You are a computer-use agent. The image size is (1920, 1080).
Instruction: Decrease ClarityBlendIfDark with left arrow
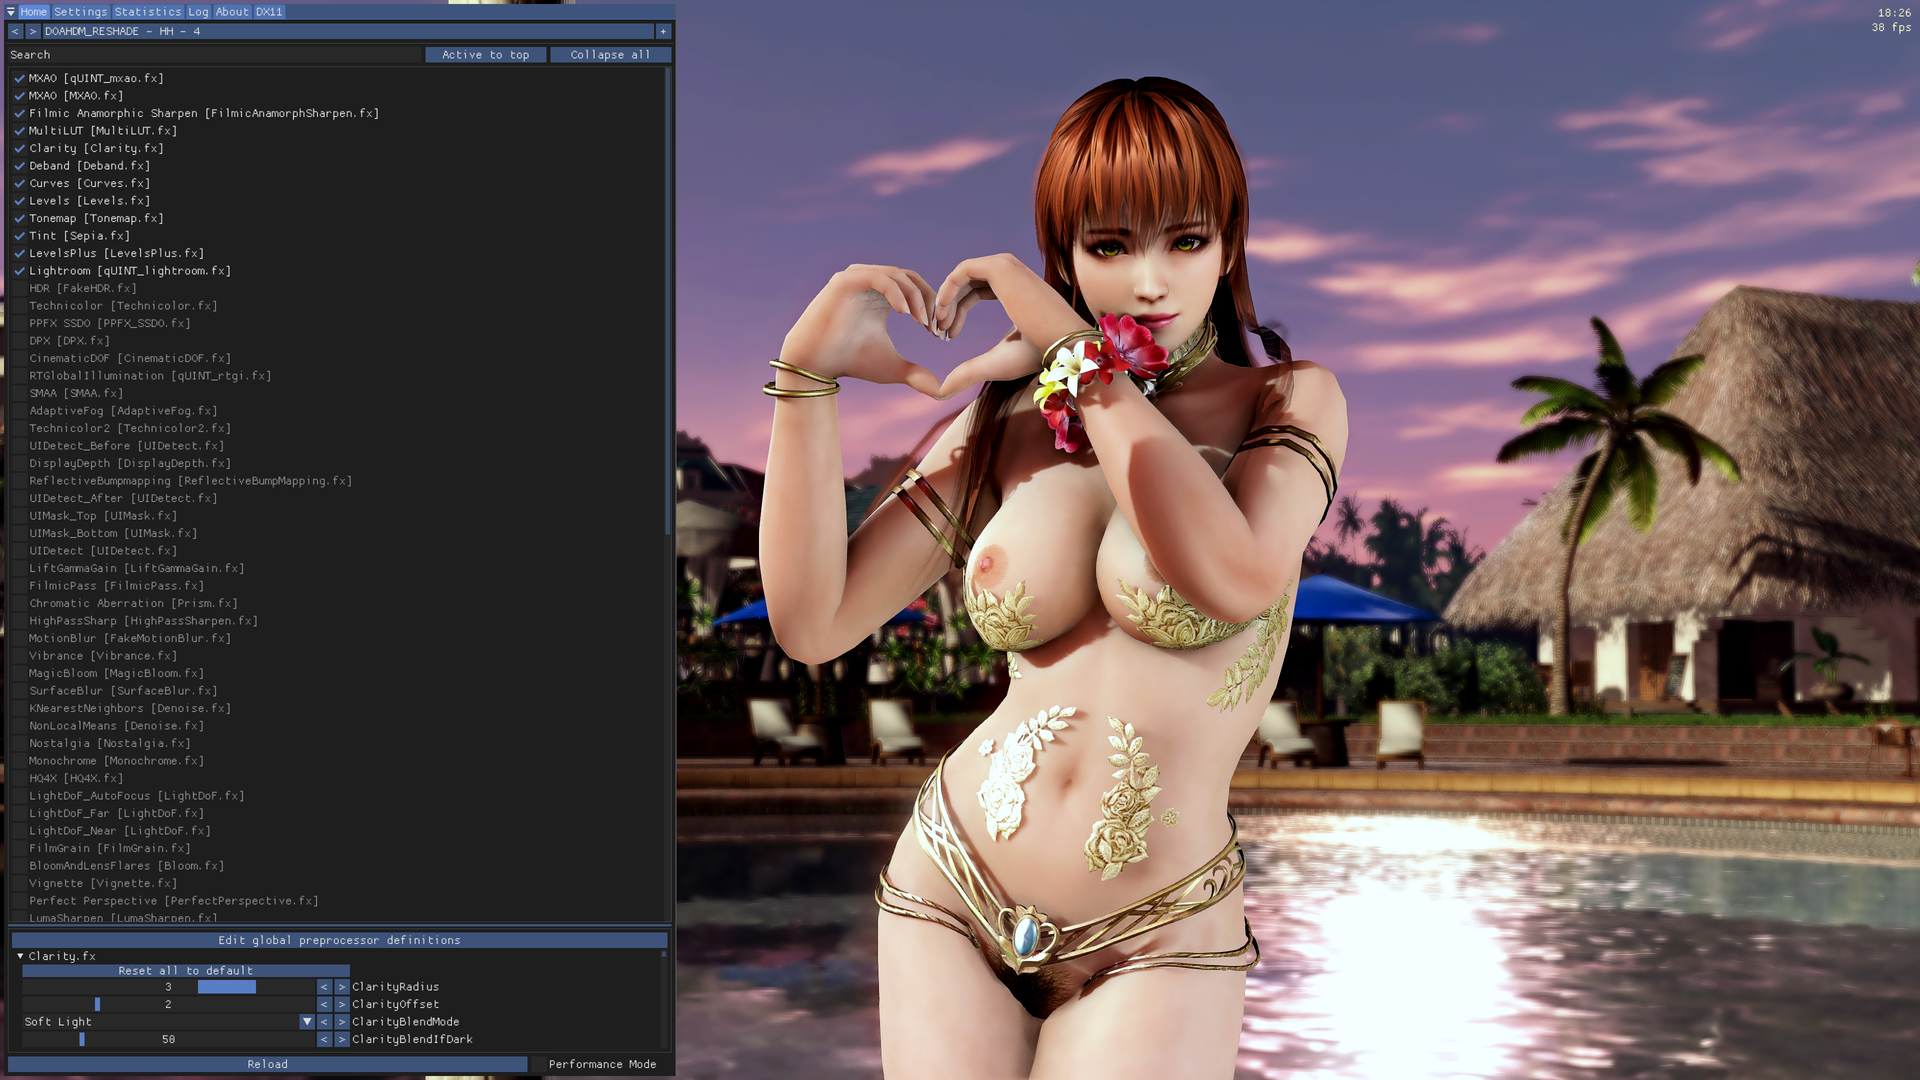coord(324,1040)
